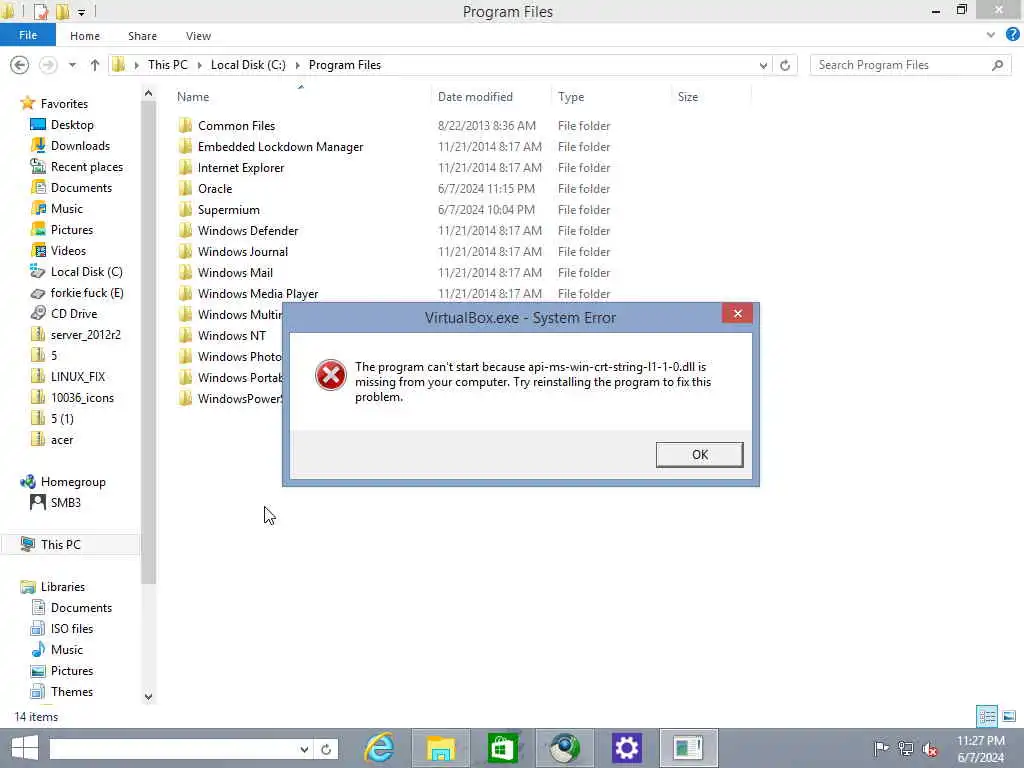Launch Internet Explorer from taskbar

tap(379, 748)
